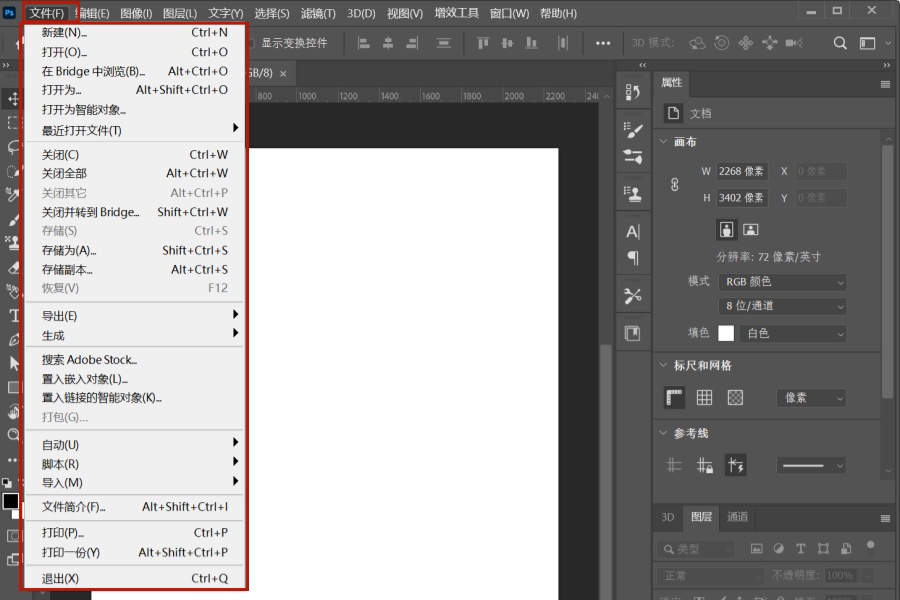
Task: Open the Brushes panel icon
Action: pos(633,156)
